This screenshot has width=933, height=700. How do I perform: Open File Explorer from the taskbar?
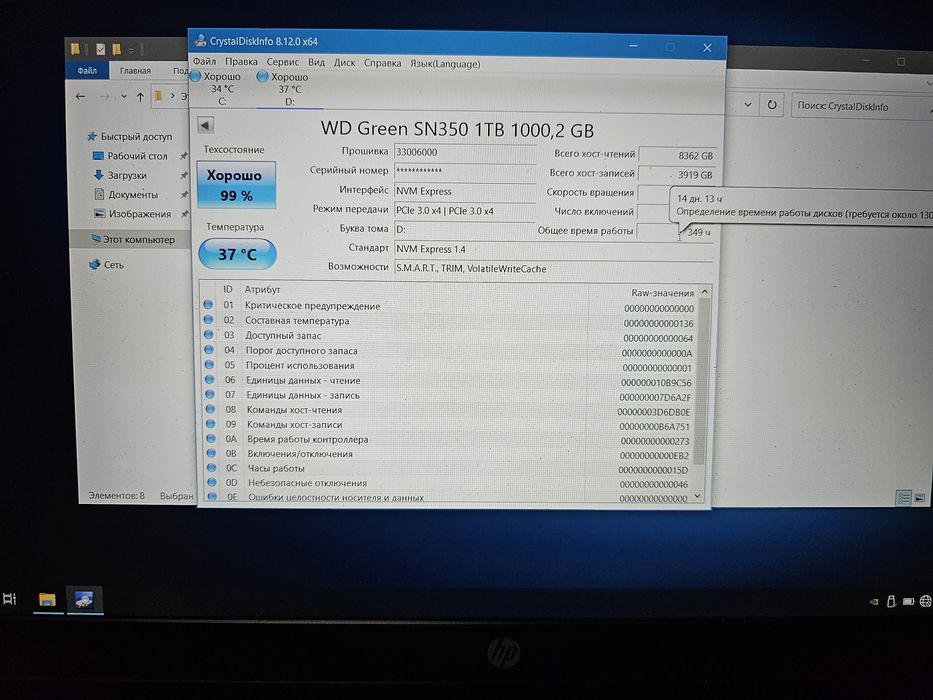pyautogui.click(x=48, y=599)
